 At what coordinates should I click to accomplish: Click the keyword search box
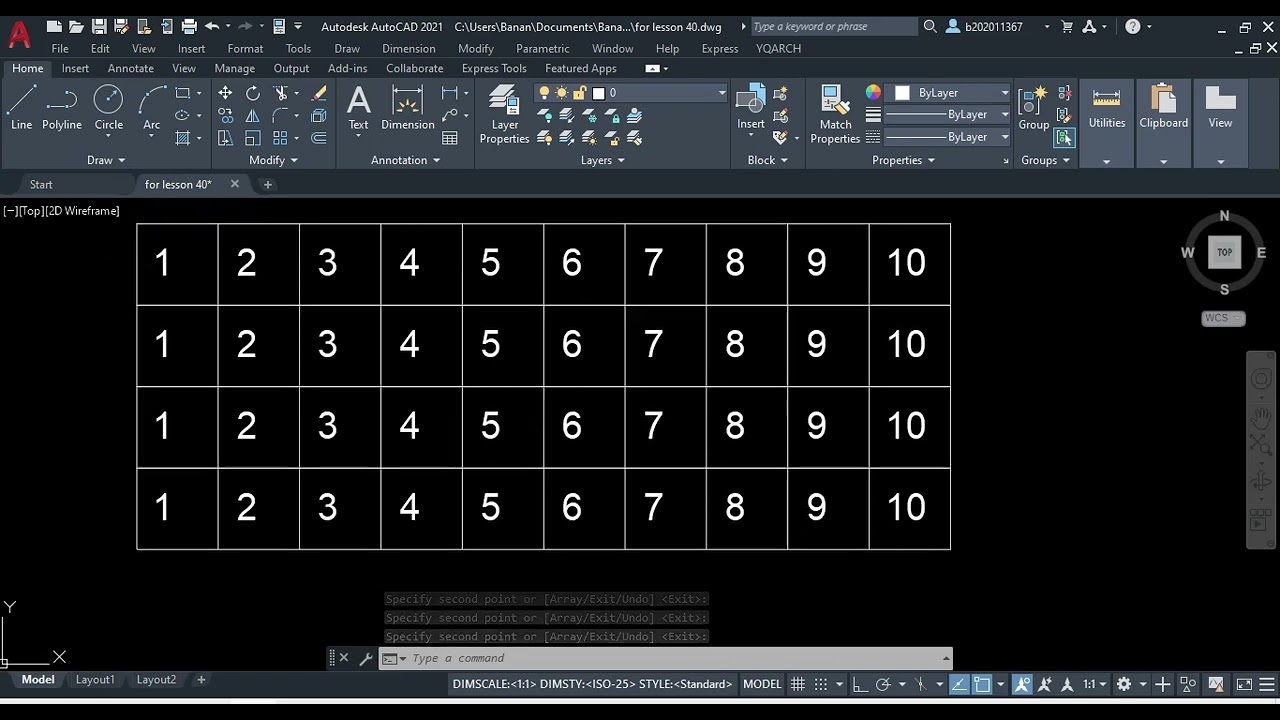(x=833, y=27)
